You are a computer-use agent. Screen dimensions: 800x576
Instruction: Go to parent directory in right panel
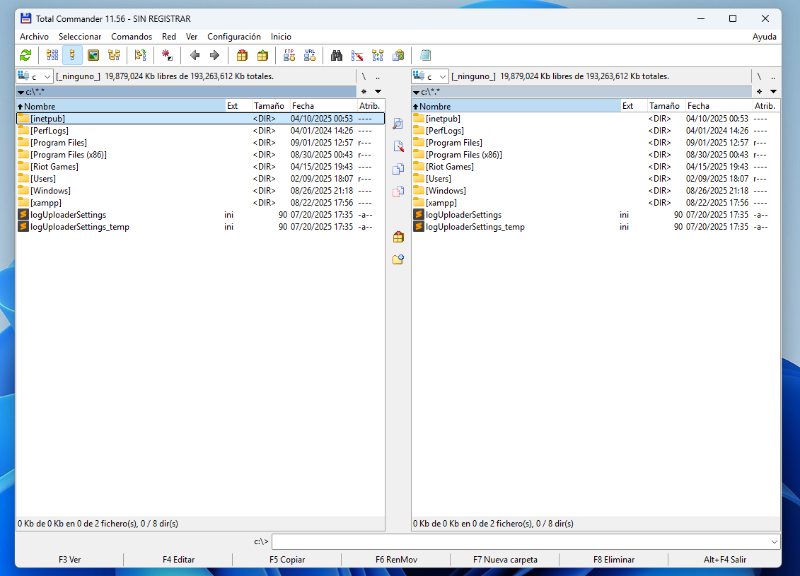[x=773, y=77]
